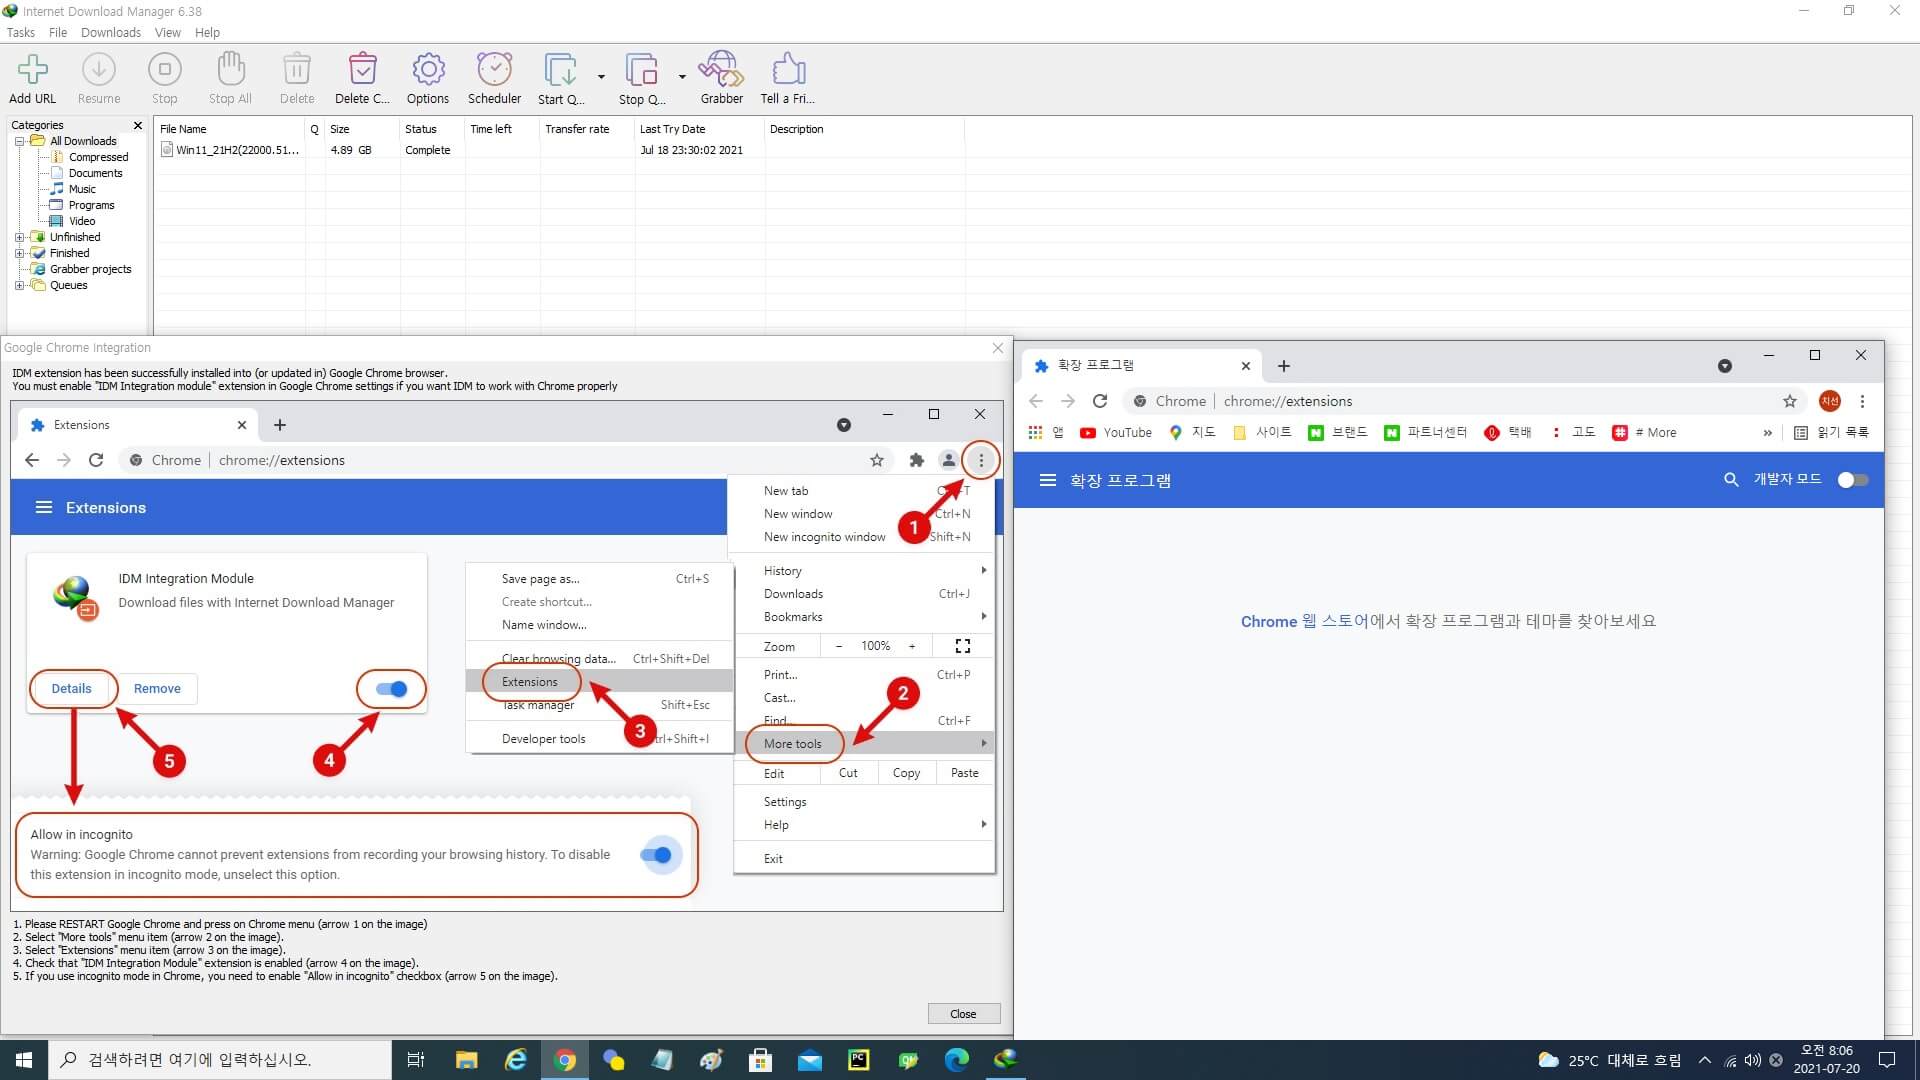Open the File menu in IDM
Image resolution: width=1920 pixels, height=1080 pixels.
58,32
